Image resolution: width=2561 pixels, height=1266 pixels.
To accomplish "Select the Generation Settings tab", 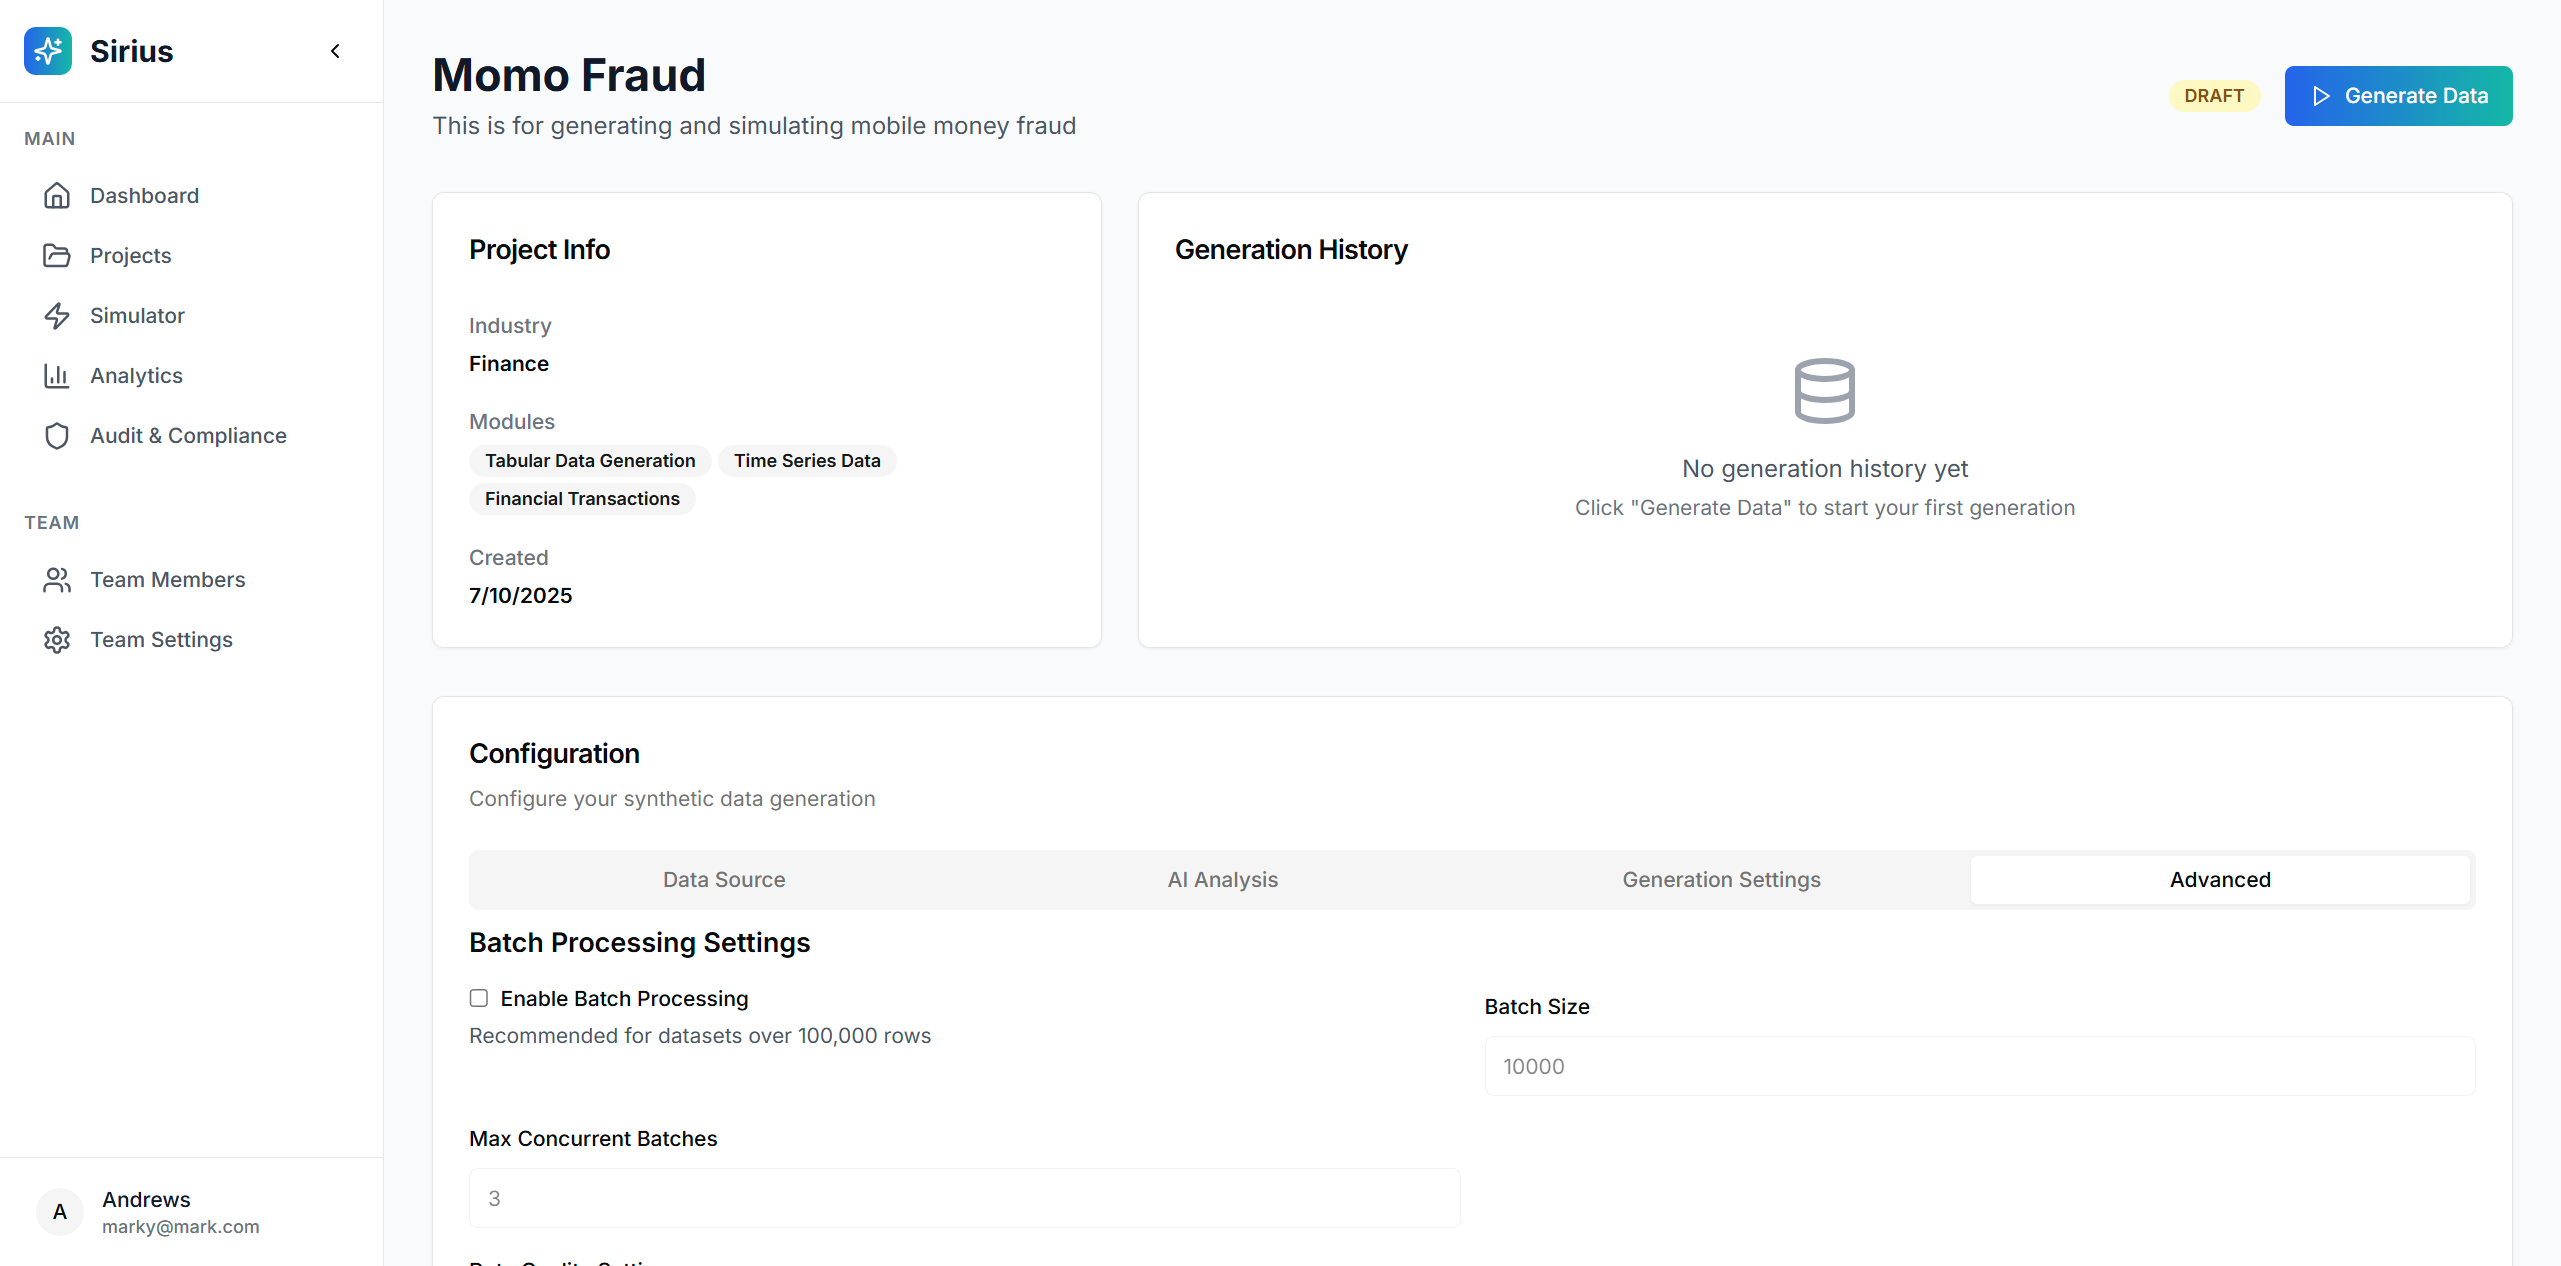I will [x=1720, y=880].
